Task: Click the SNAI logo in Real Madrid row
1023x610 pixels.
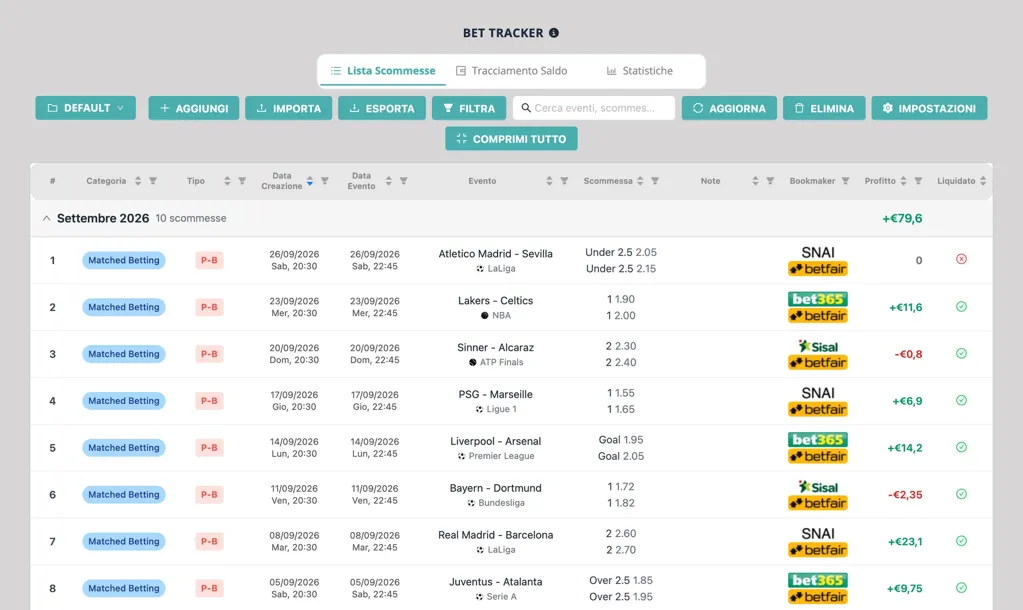Action: (x=818, y=534)
